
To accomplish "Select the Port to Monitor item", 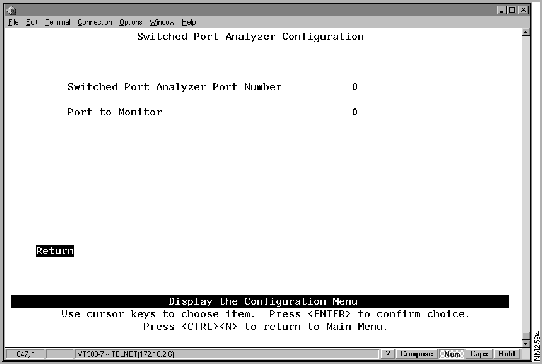I will coord(115,112).
